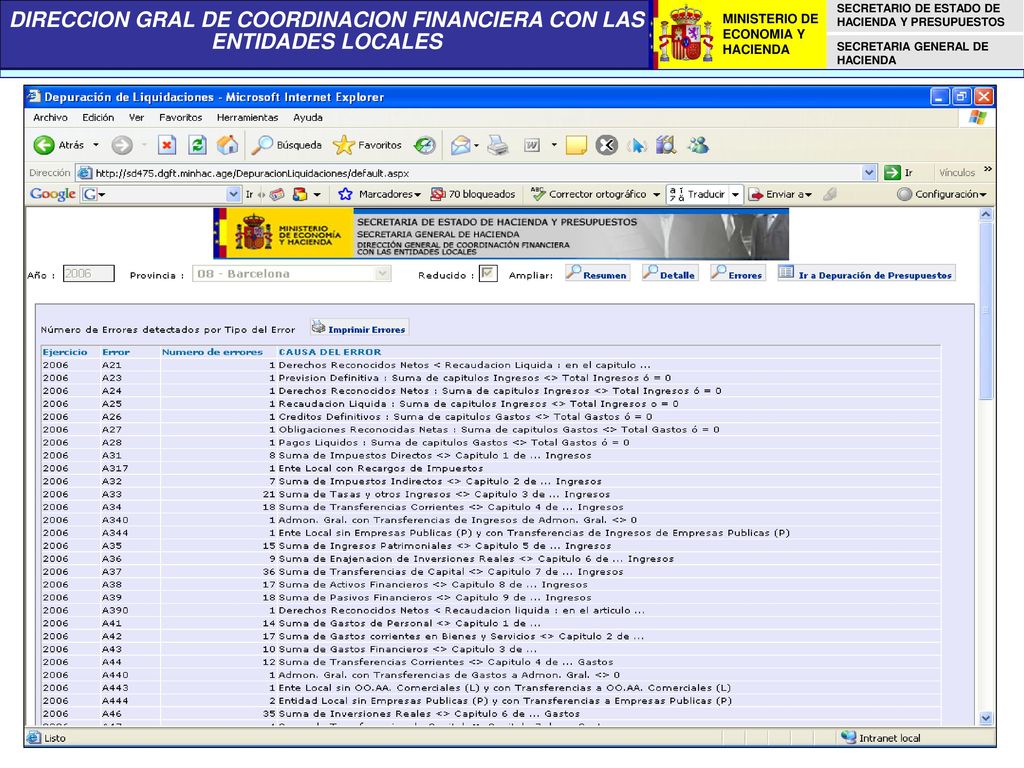1024x768 pixels.
Task: Open the Corrector ortográfico dropdown arrow
Action: click(x=656, y=195)
